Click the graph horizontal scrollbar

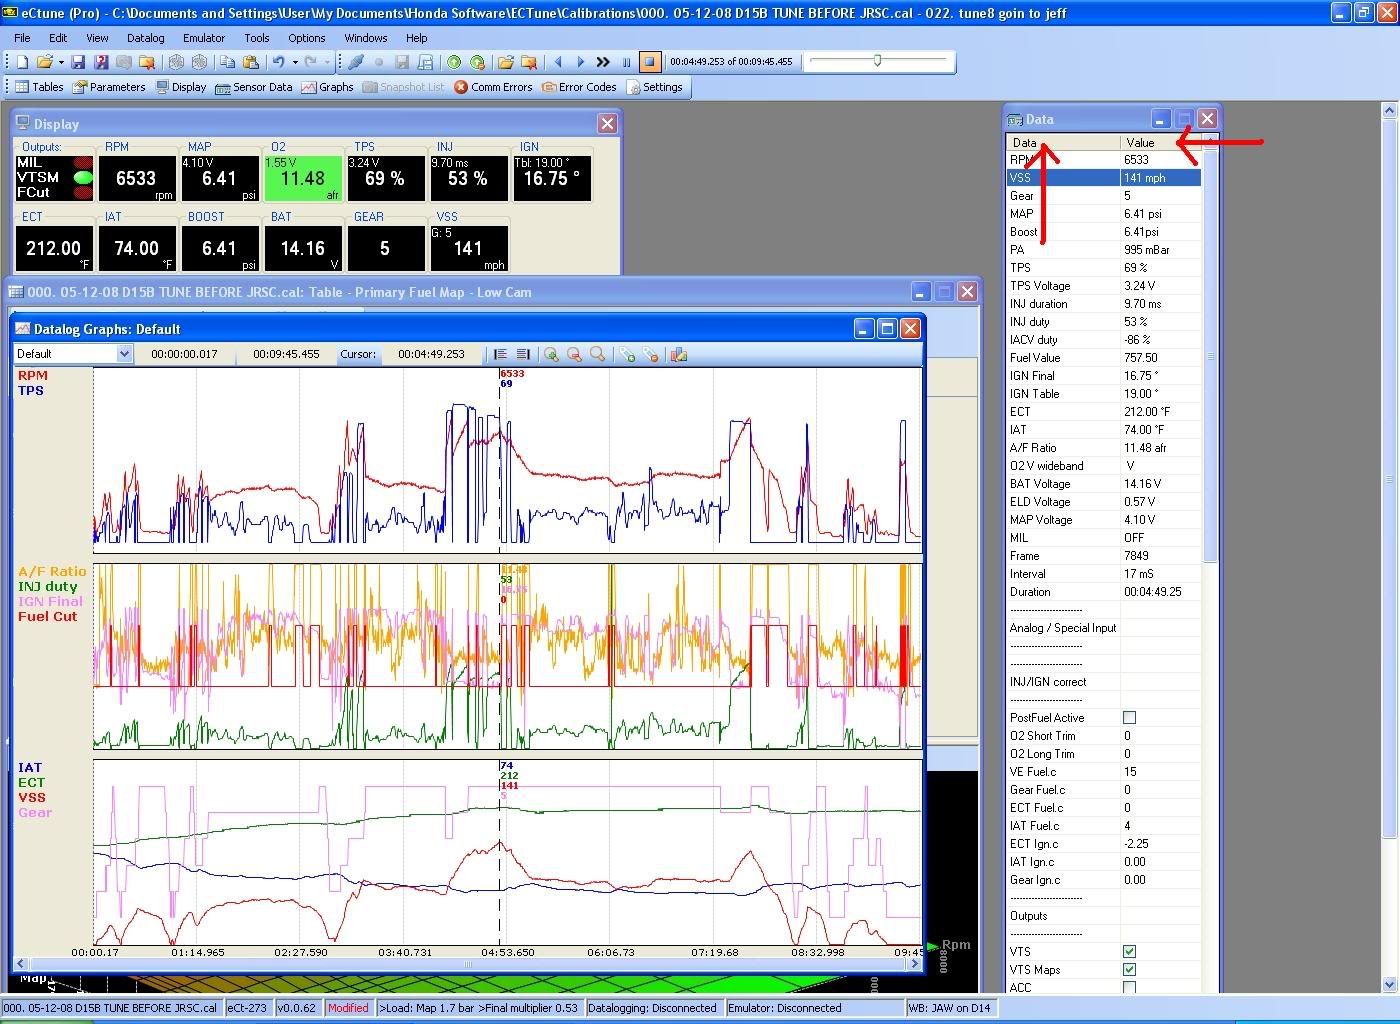pos(468,964)
